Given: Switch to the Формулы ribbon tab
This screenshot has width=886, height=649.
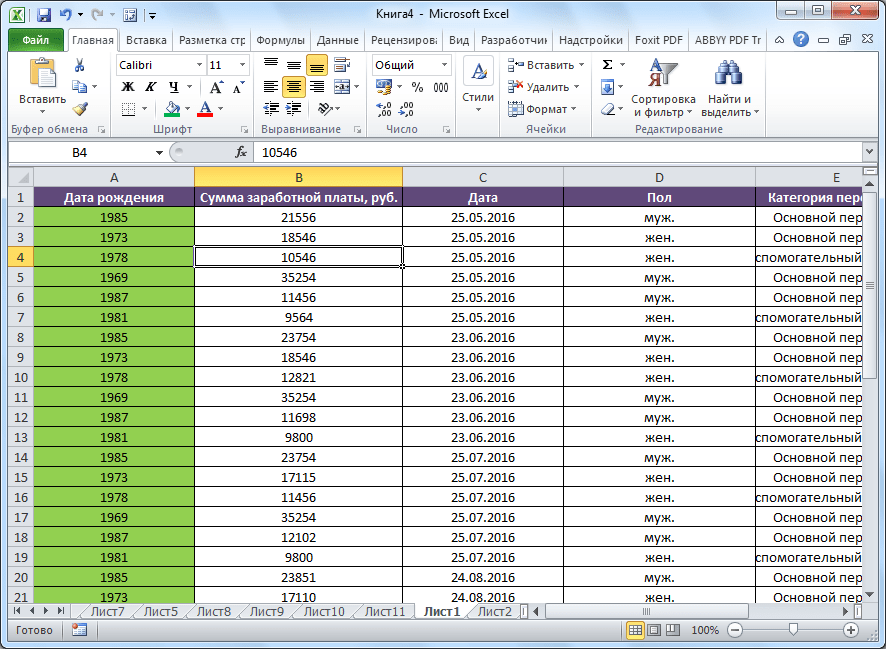Looking at the screenshot, I should 280,40.
